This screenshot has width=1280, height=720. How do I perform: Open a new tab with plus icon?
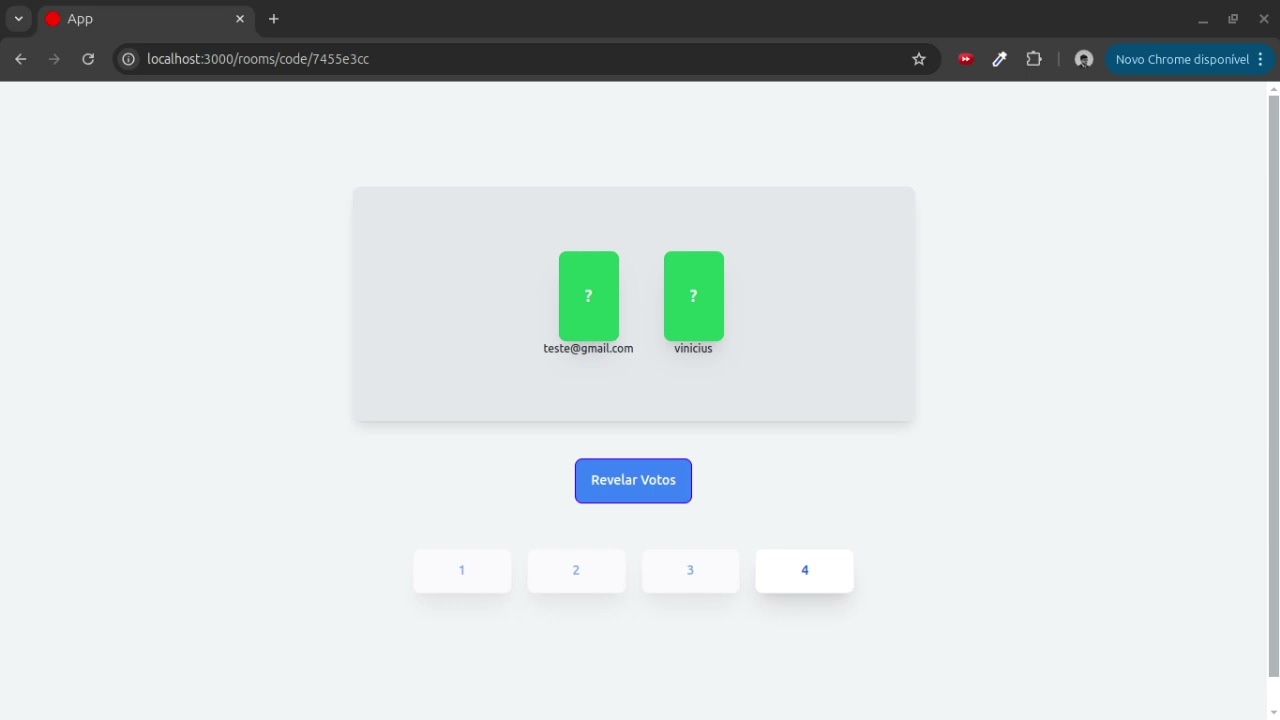273,19
